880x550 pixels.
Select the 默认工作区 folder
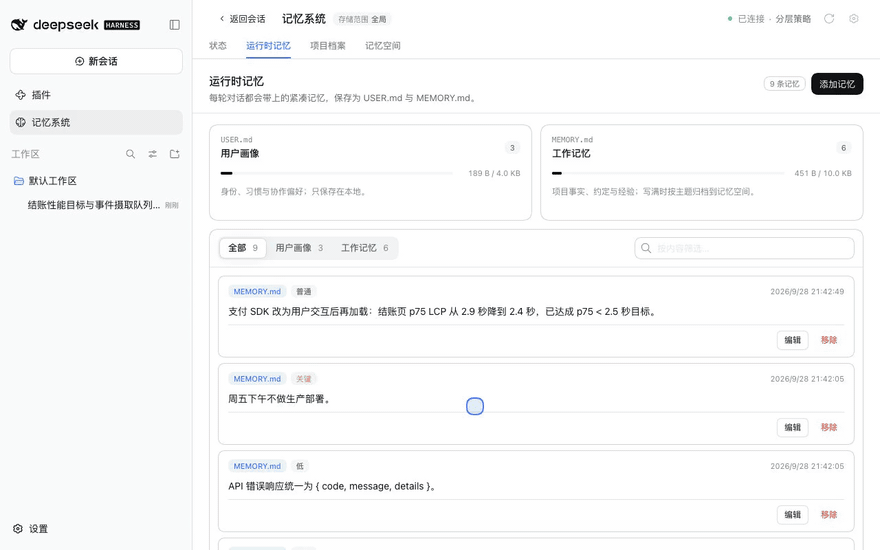pyautogui.click(x=96, y=181)
